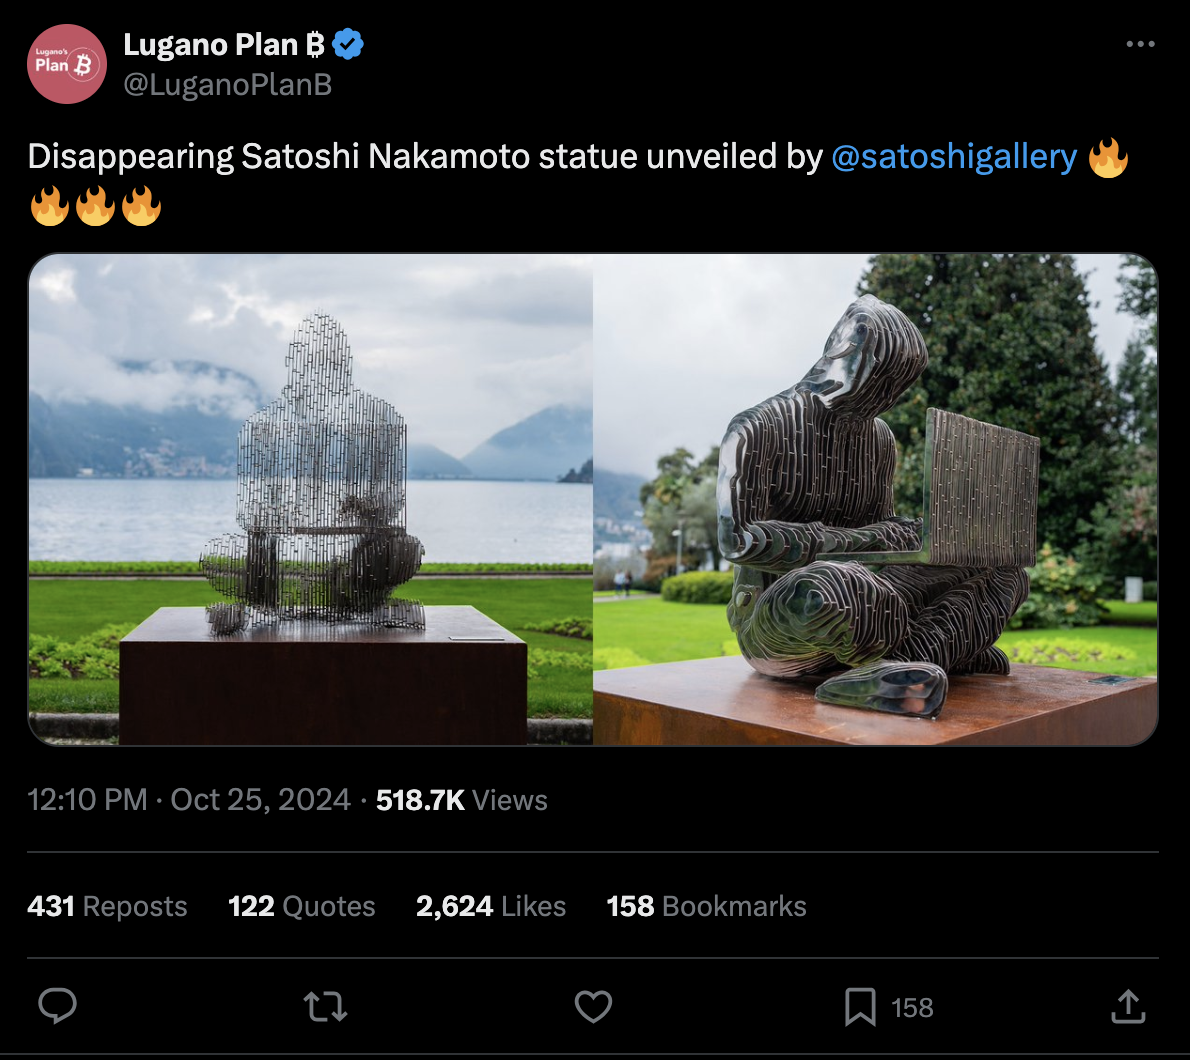
Task: View the list of 431 Reposts
Action: pyautogui.click(x=107, y=906)
